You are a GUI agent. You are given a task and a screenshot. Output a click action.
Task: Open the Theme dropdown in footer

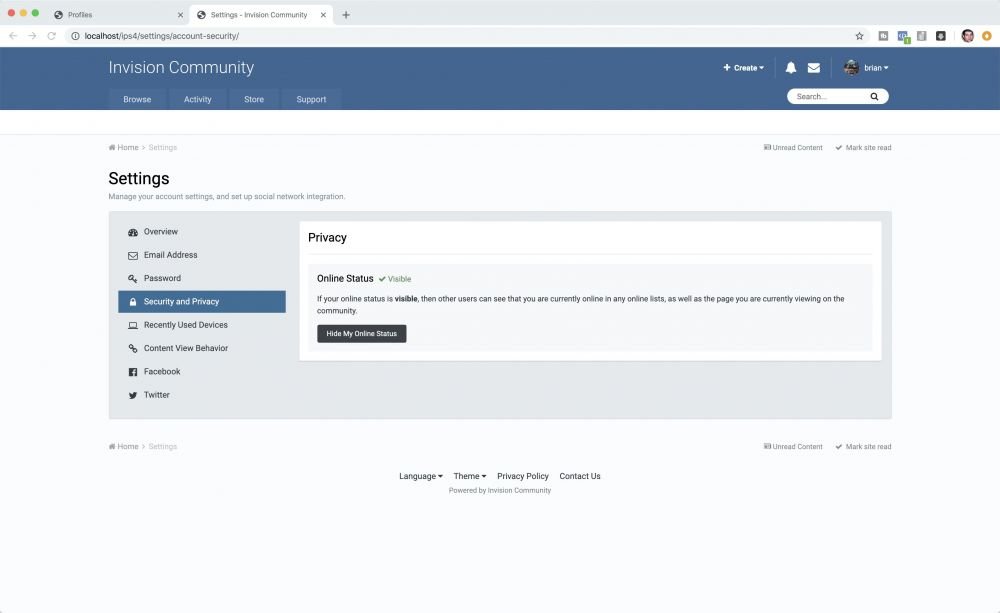pyautogui.click(x=469, y=476)
